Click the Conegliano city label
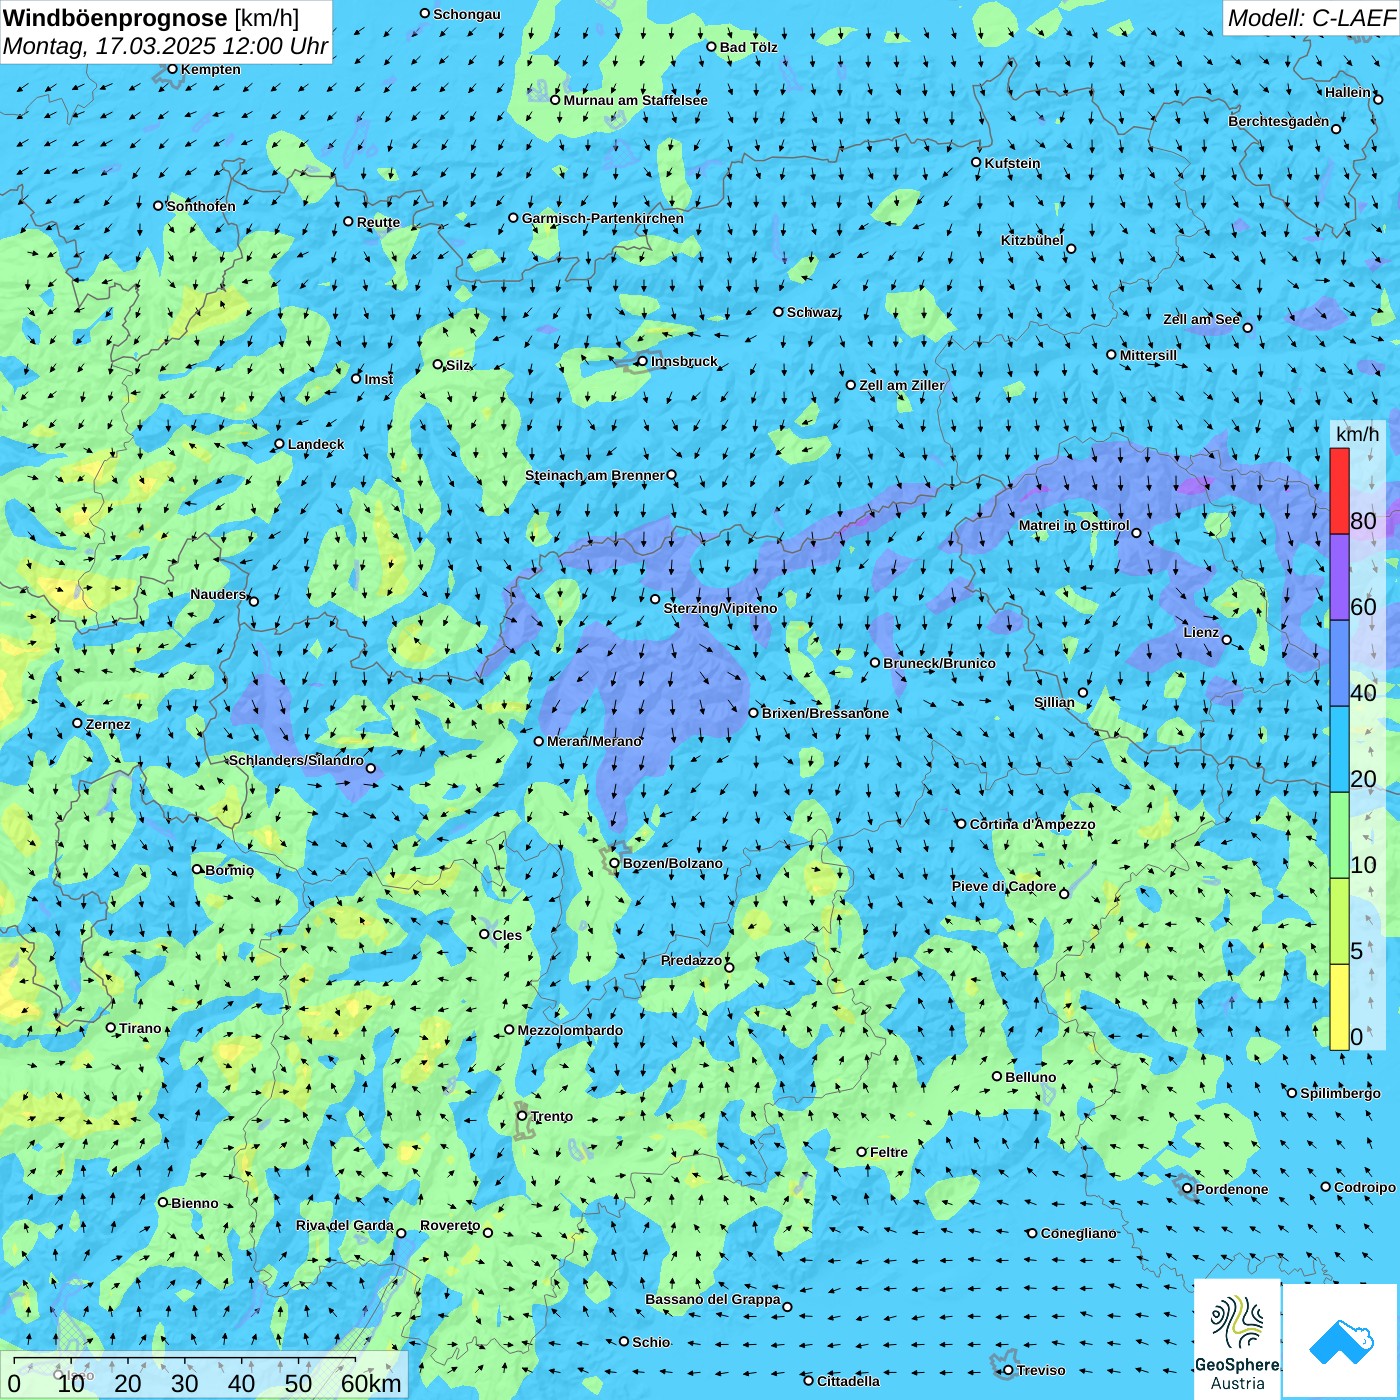 (1078, 1233)
